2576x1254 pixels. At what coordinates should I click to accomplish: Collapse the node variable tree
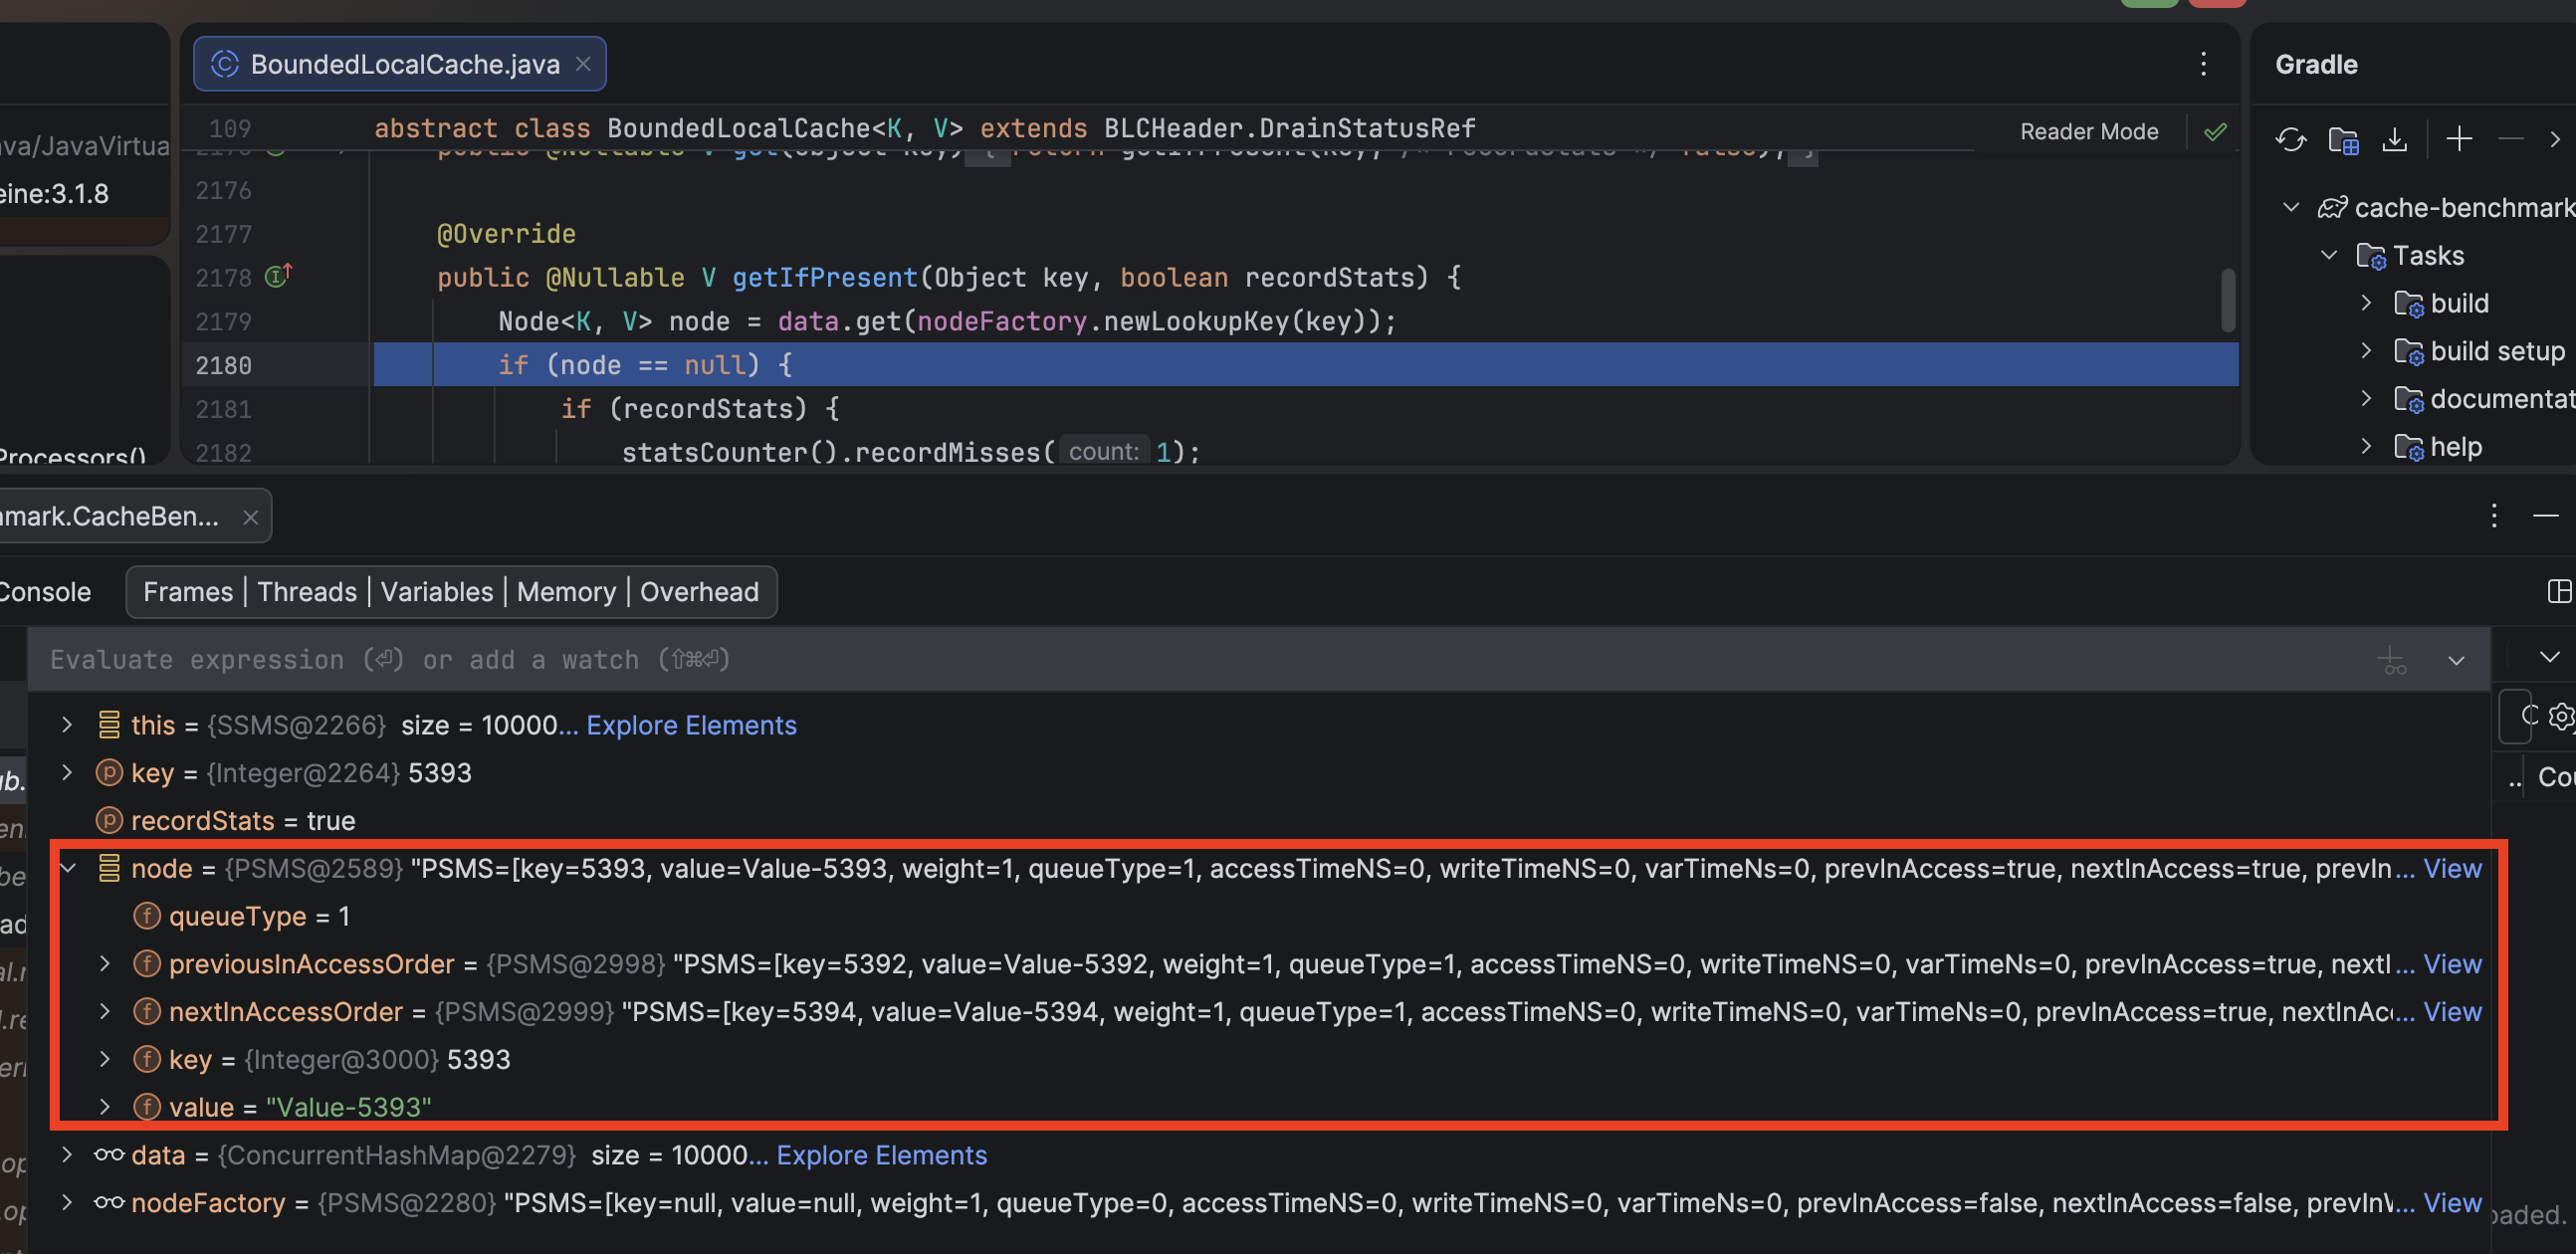67,868
